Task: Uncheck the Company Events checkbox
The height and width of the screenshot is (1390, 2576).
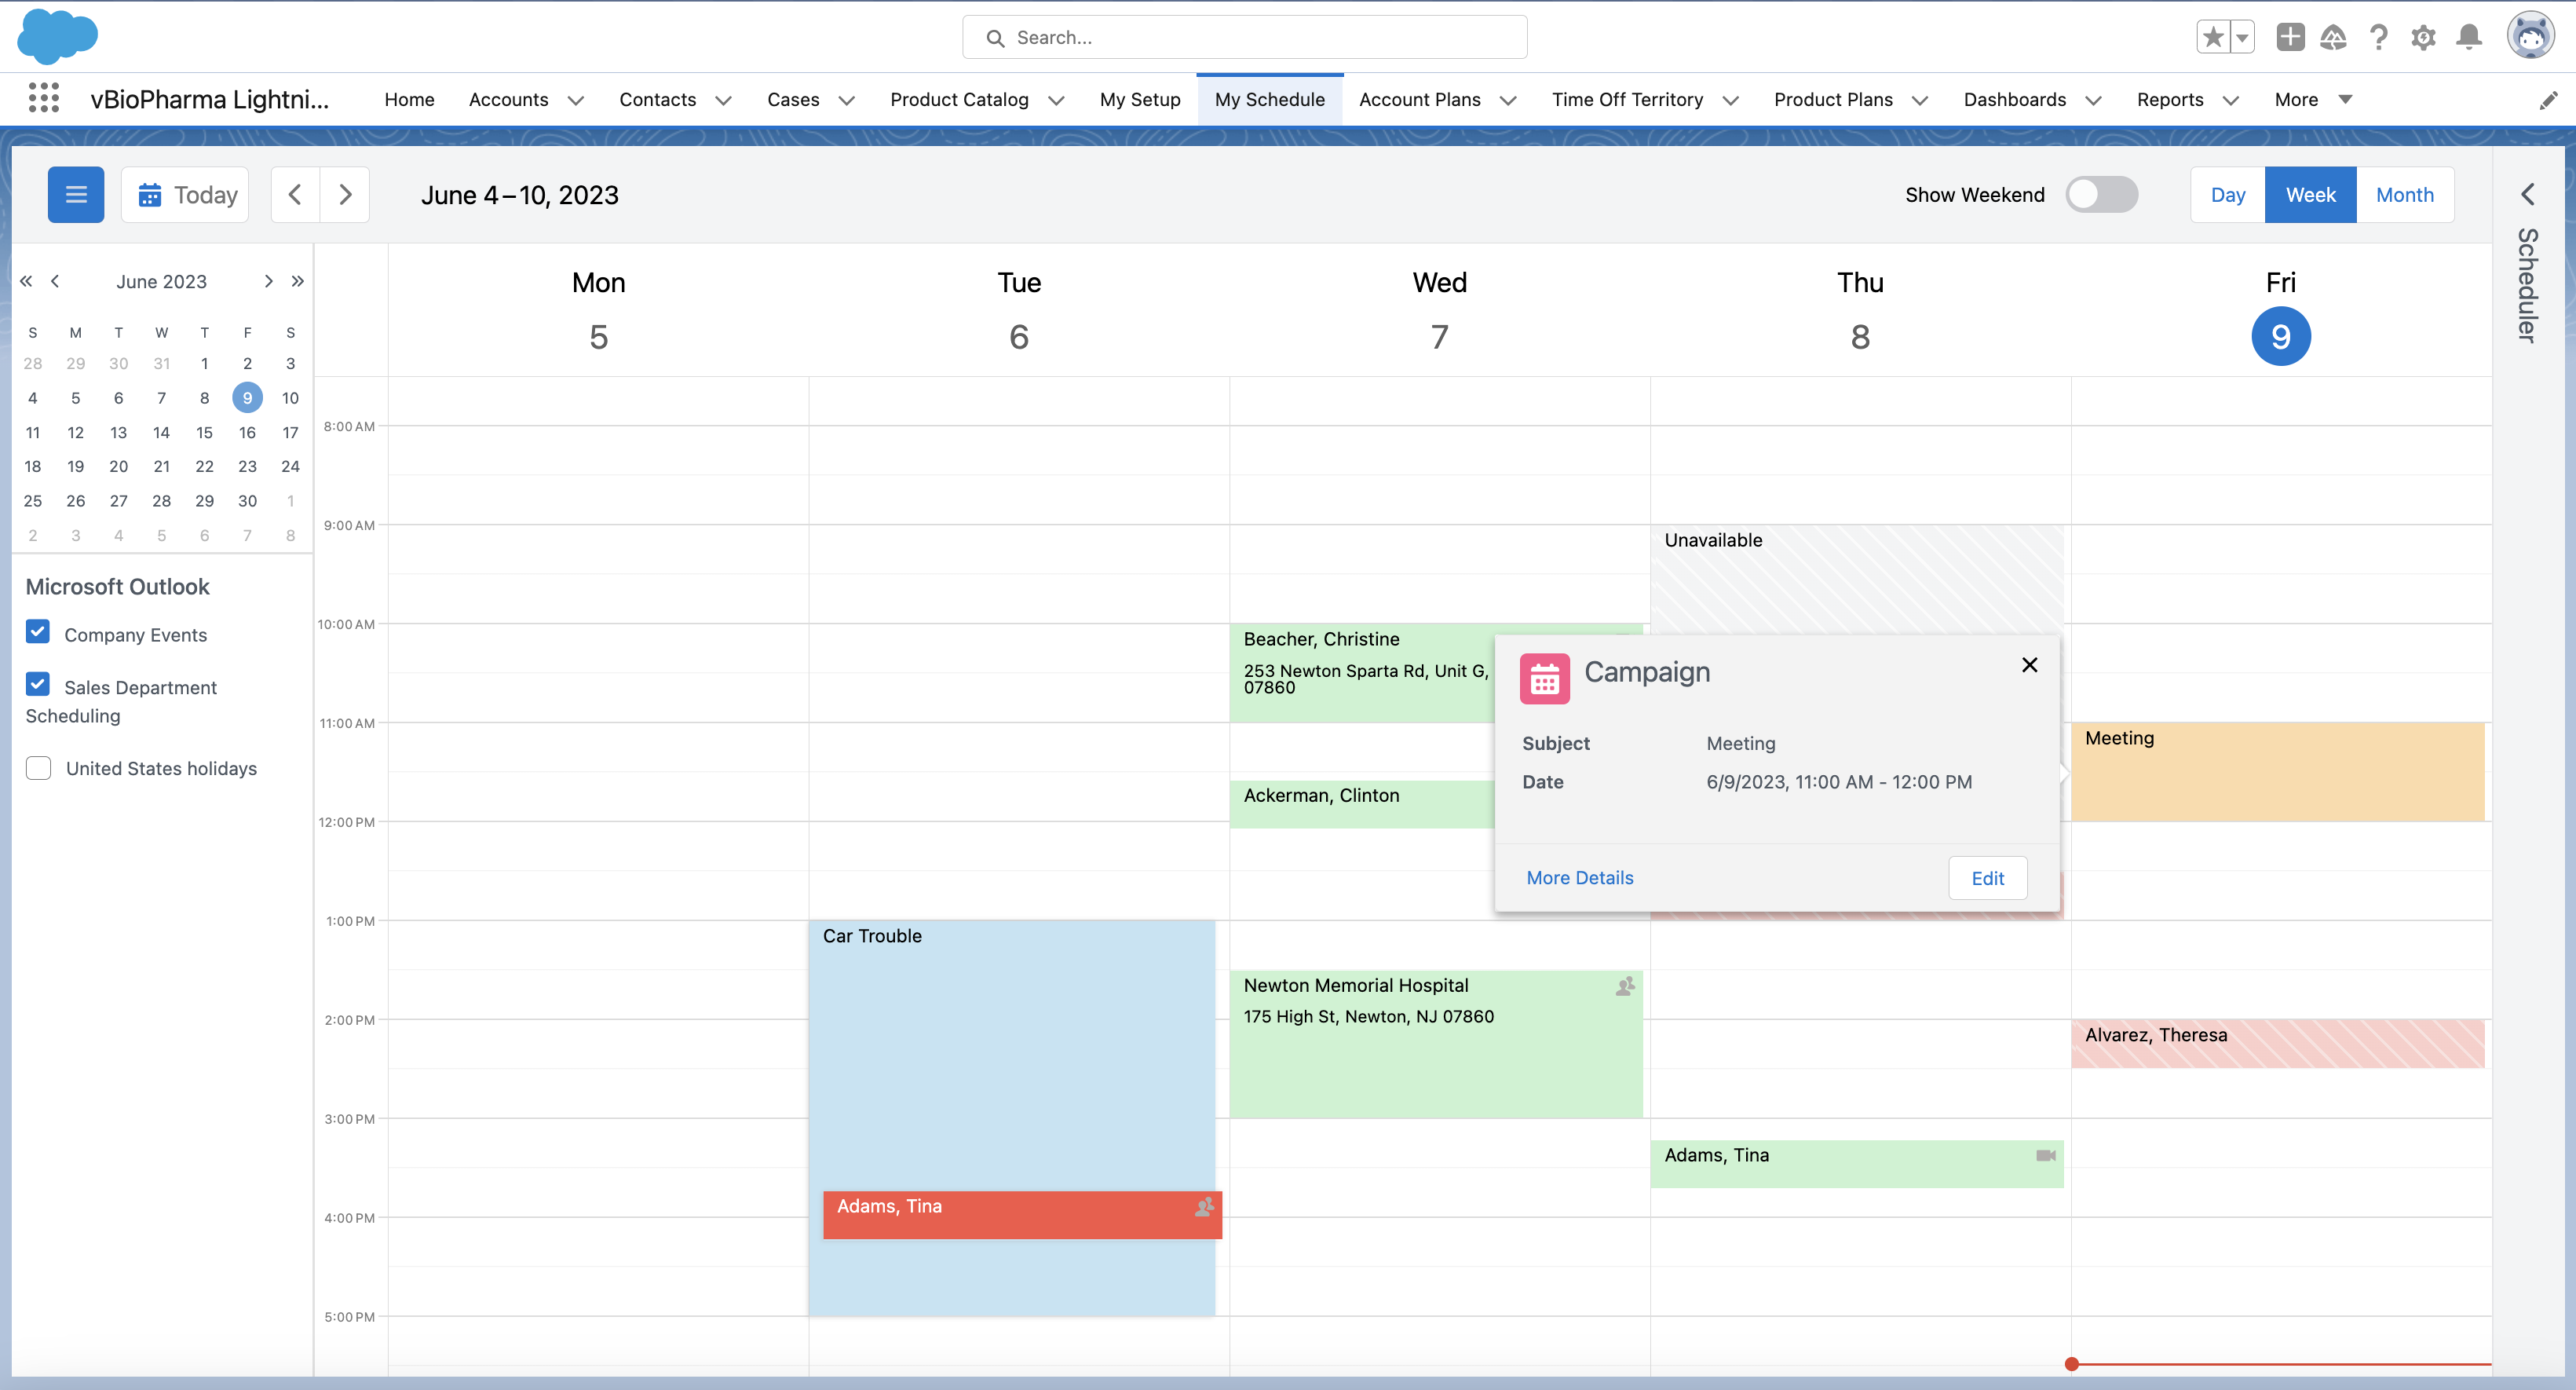Action: tap(38, 632)
